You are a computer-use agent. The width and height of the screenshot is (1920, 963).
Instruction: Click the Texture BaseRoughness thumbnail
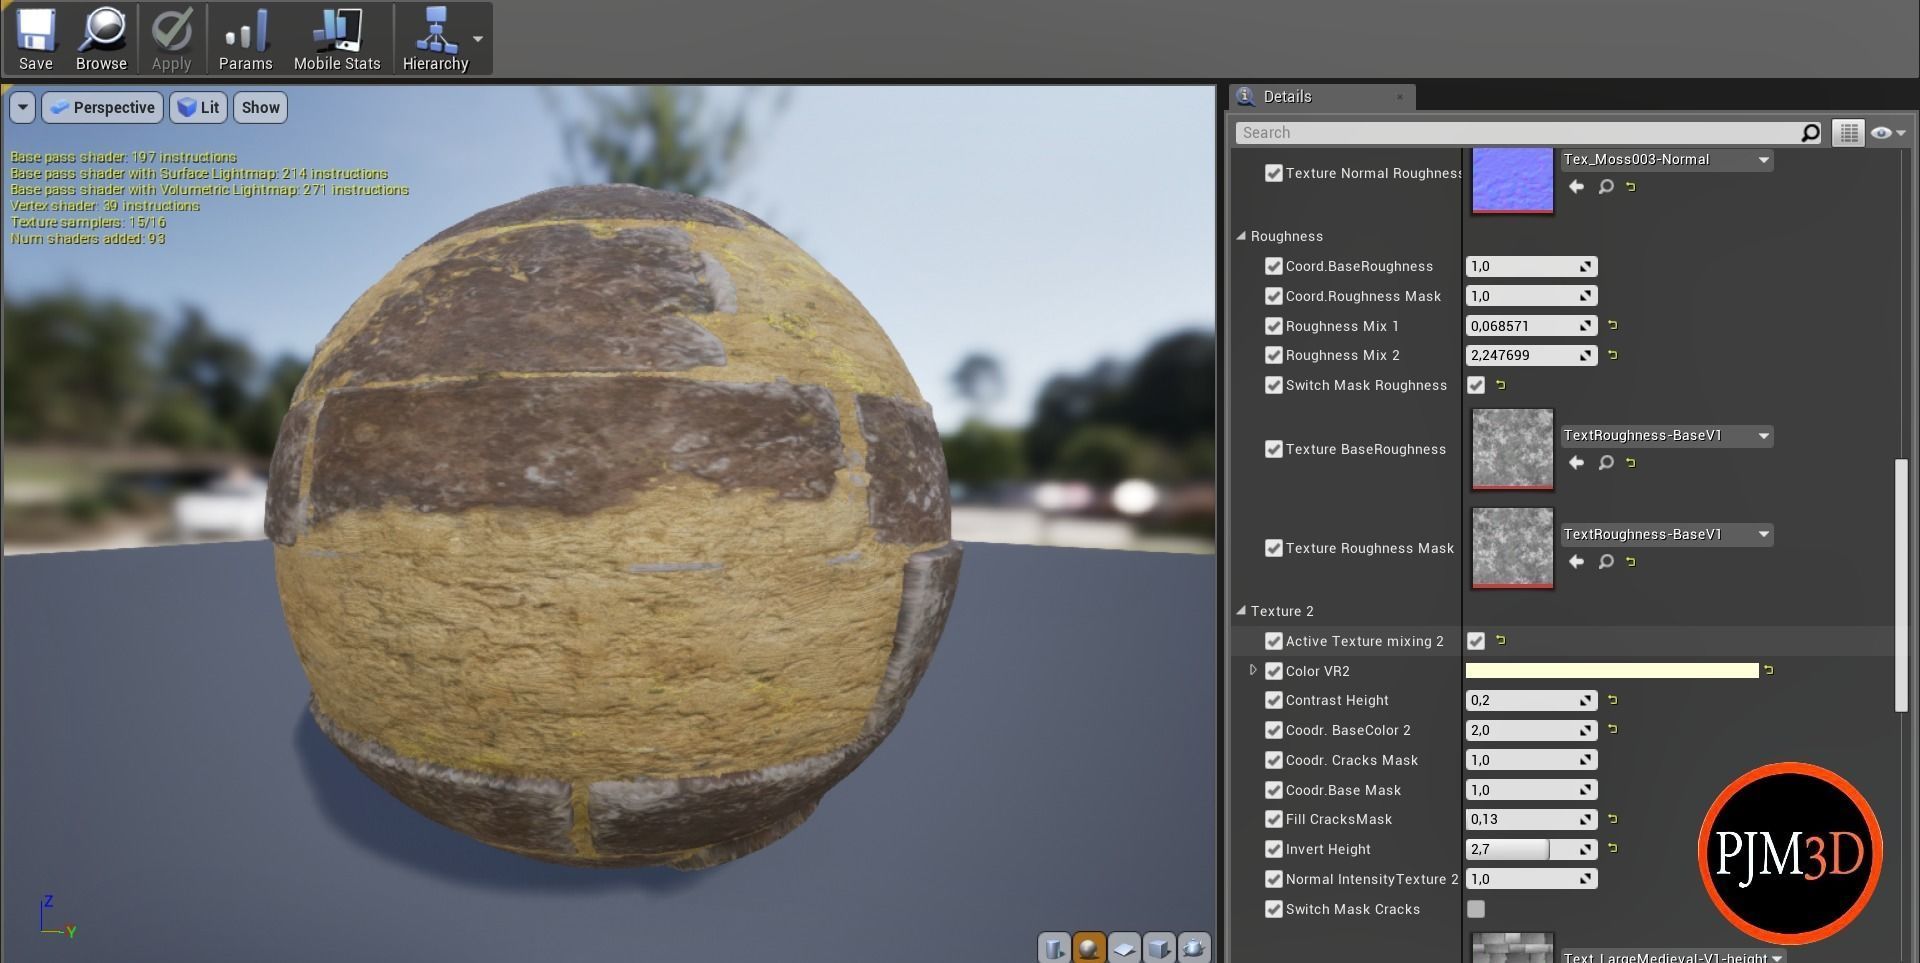click(1512, 449)
